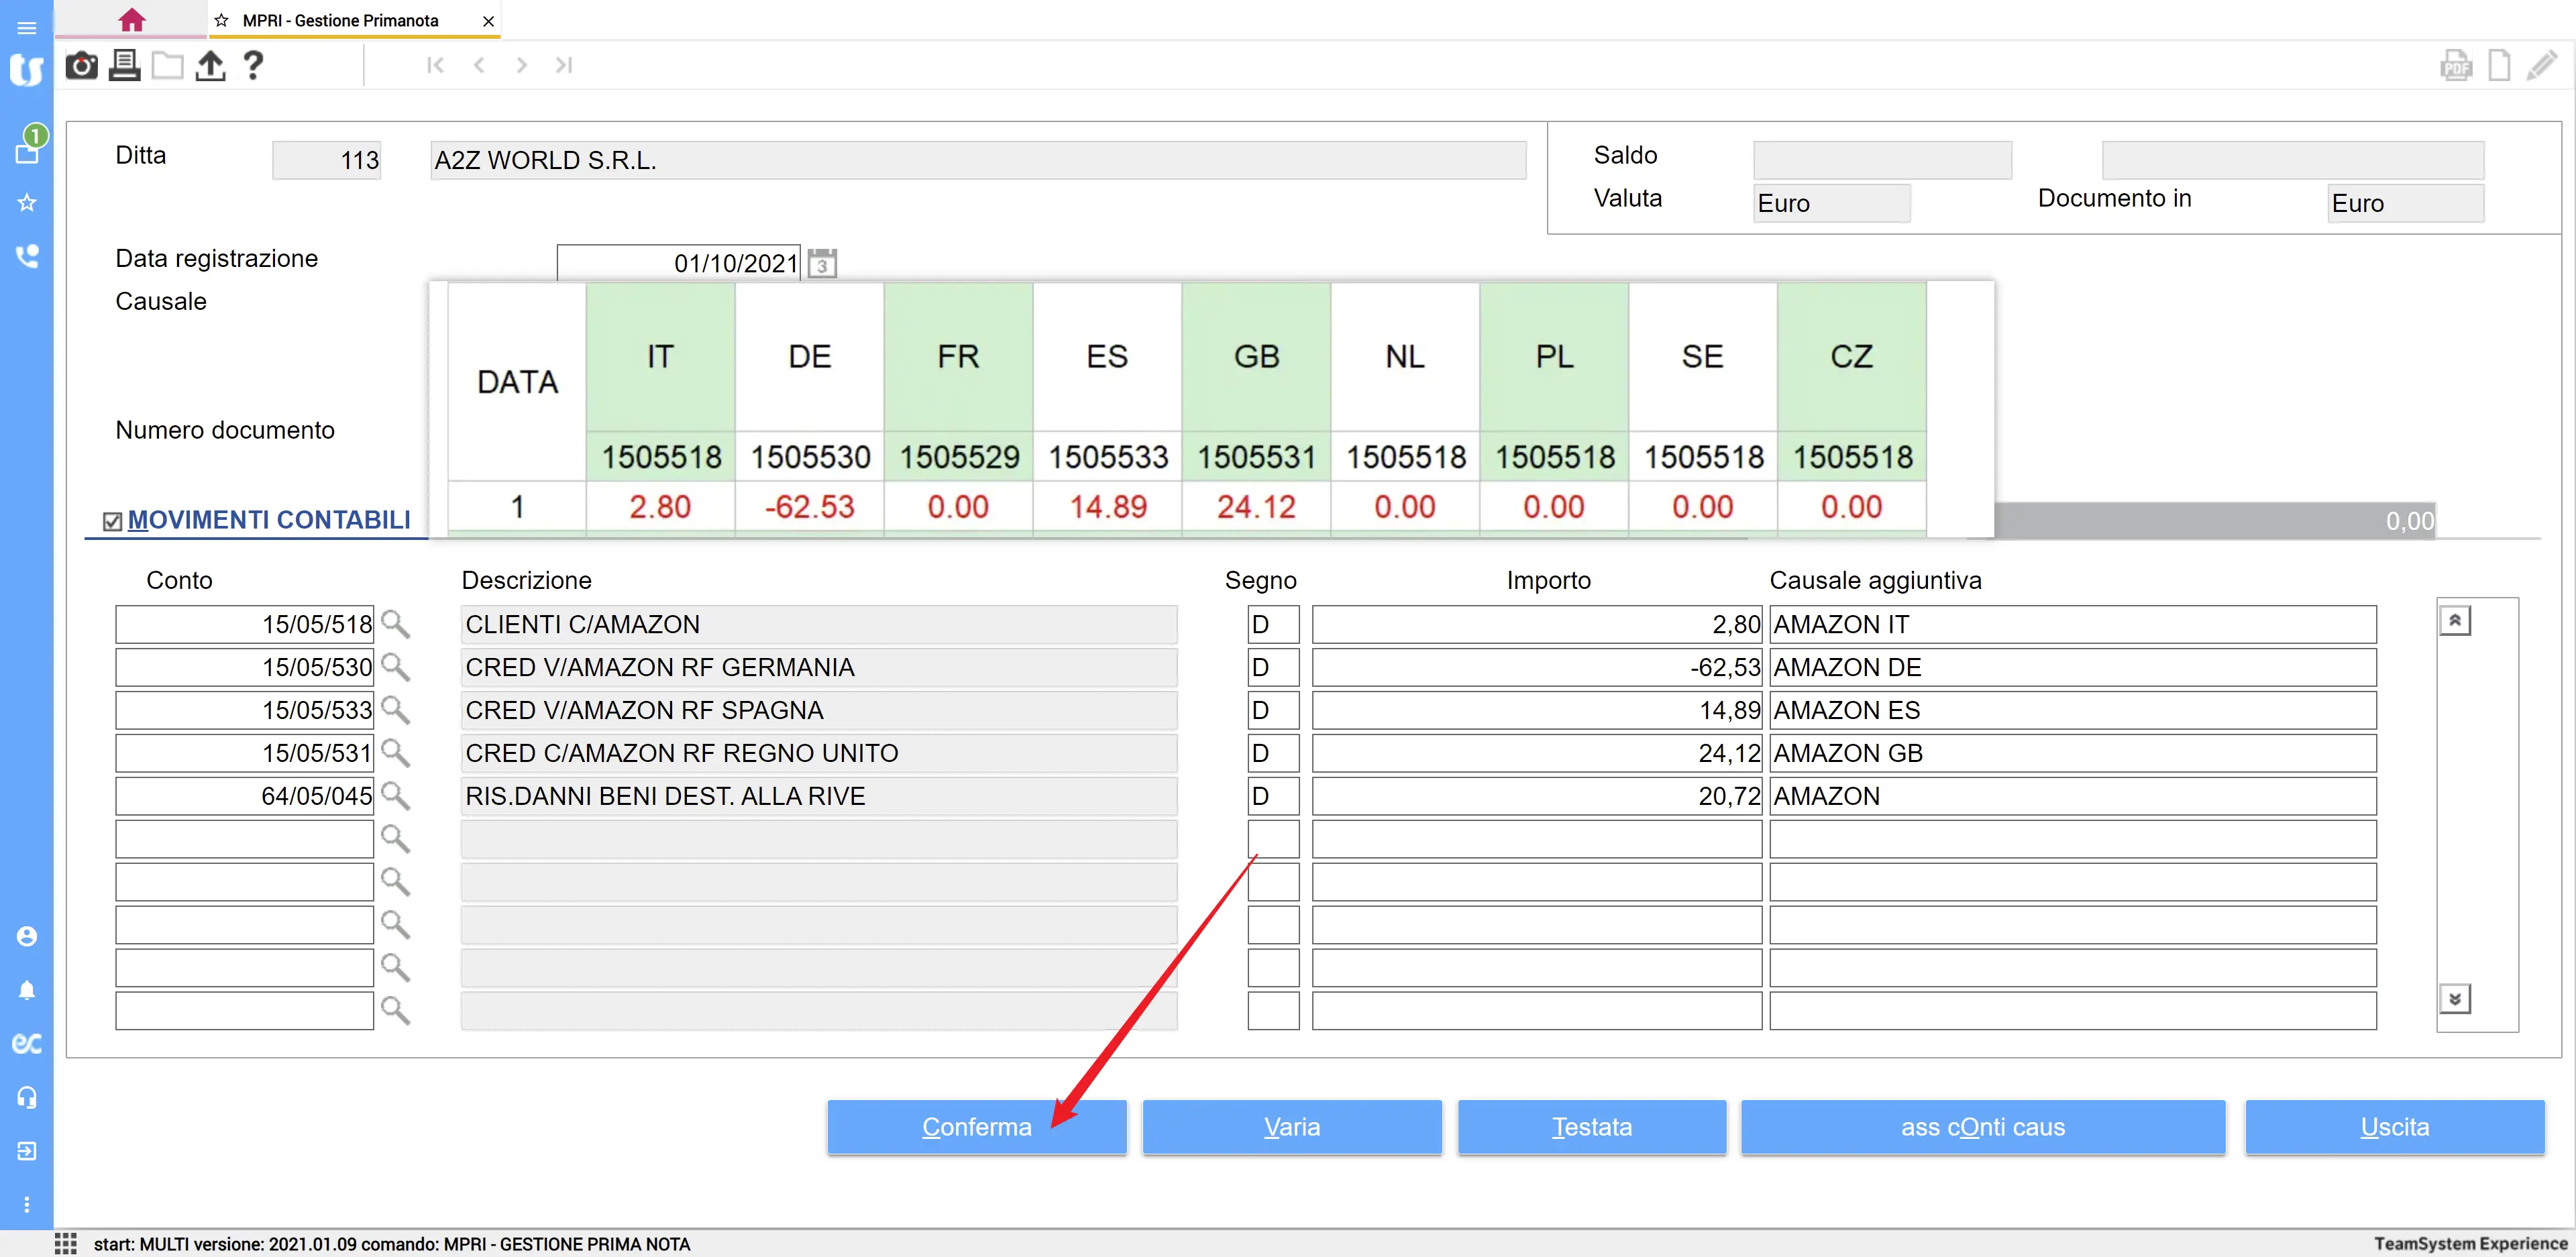Click the Importo field showing 20,72

tap(1536, 796)
